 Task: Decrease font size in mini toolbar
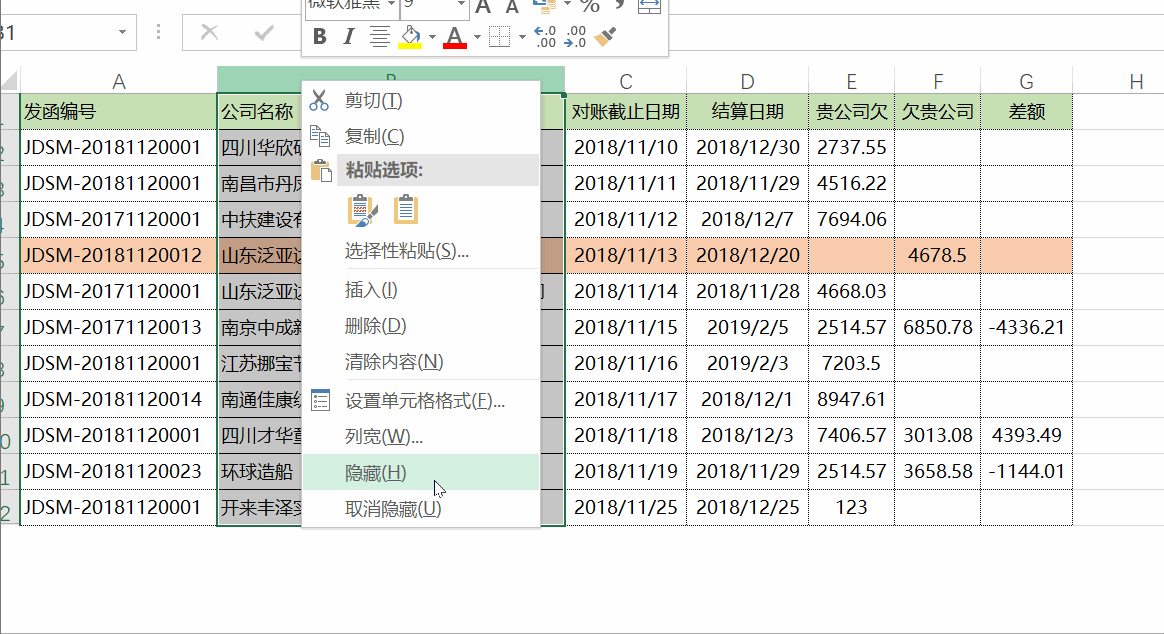[511, 7]
